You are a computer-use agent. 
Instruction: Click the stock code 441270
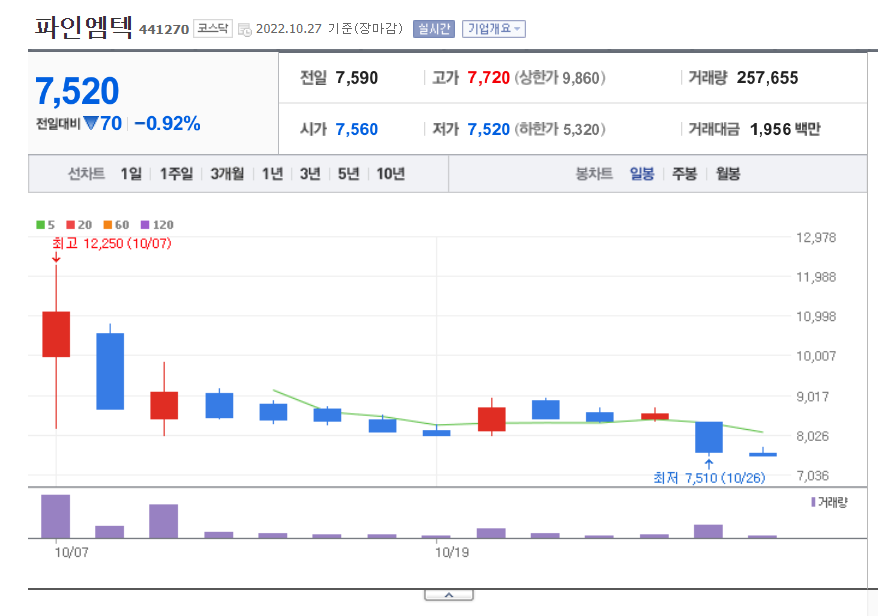[164, 29]
